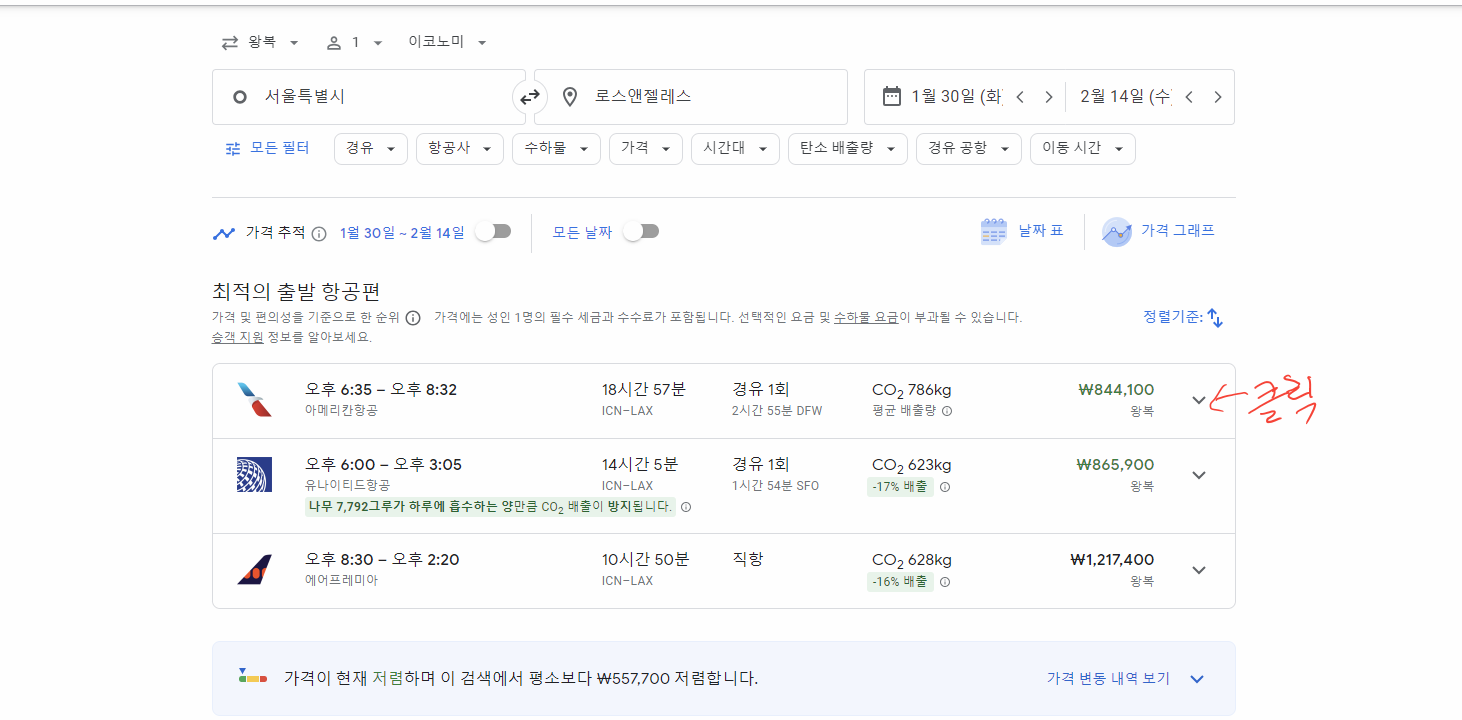Click the 날짜 표 grid icon
This screenshot has width=1462, height=720.
(x=993, y=230)
